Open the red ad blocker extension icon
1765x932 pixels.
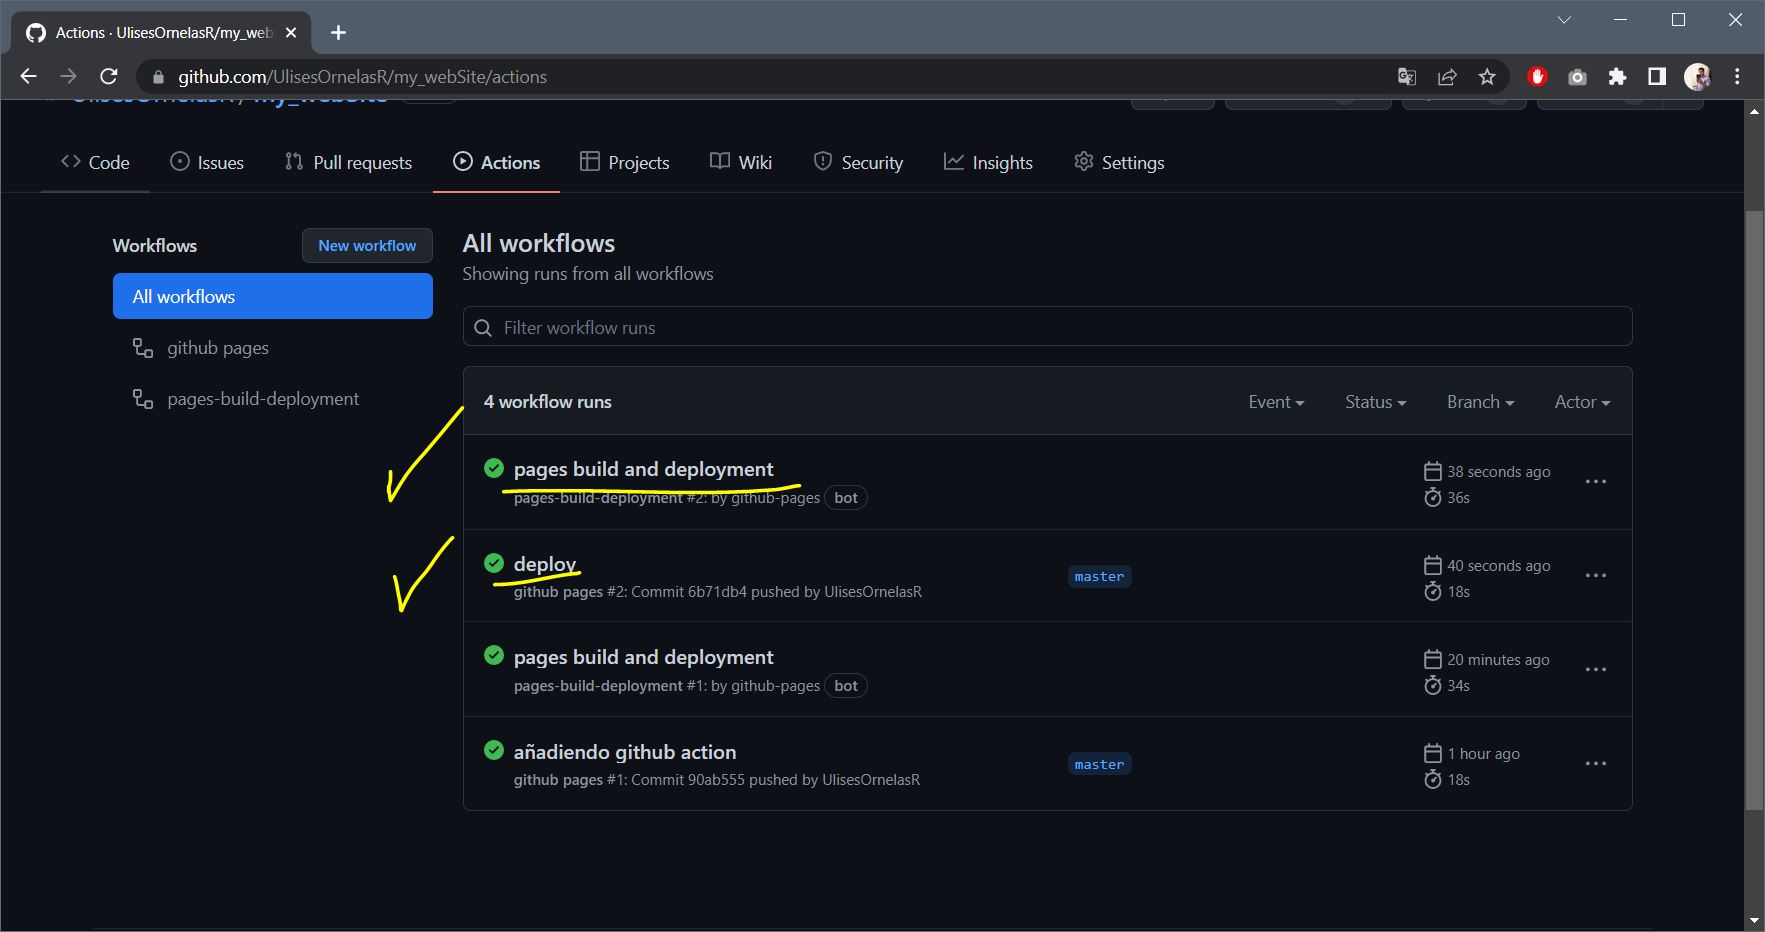[1537, 76]
